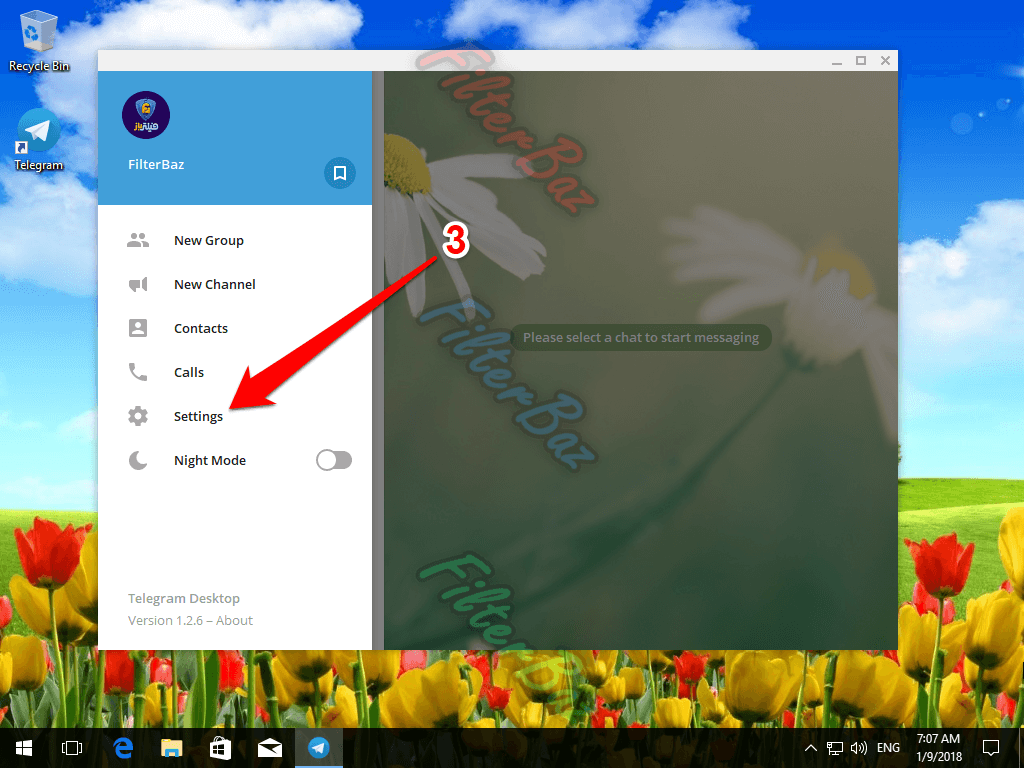This screenshot has width=1024, height=768.
Task: Open the Windows Start menu
Action: click(23, 747)
